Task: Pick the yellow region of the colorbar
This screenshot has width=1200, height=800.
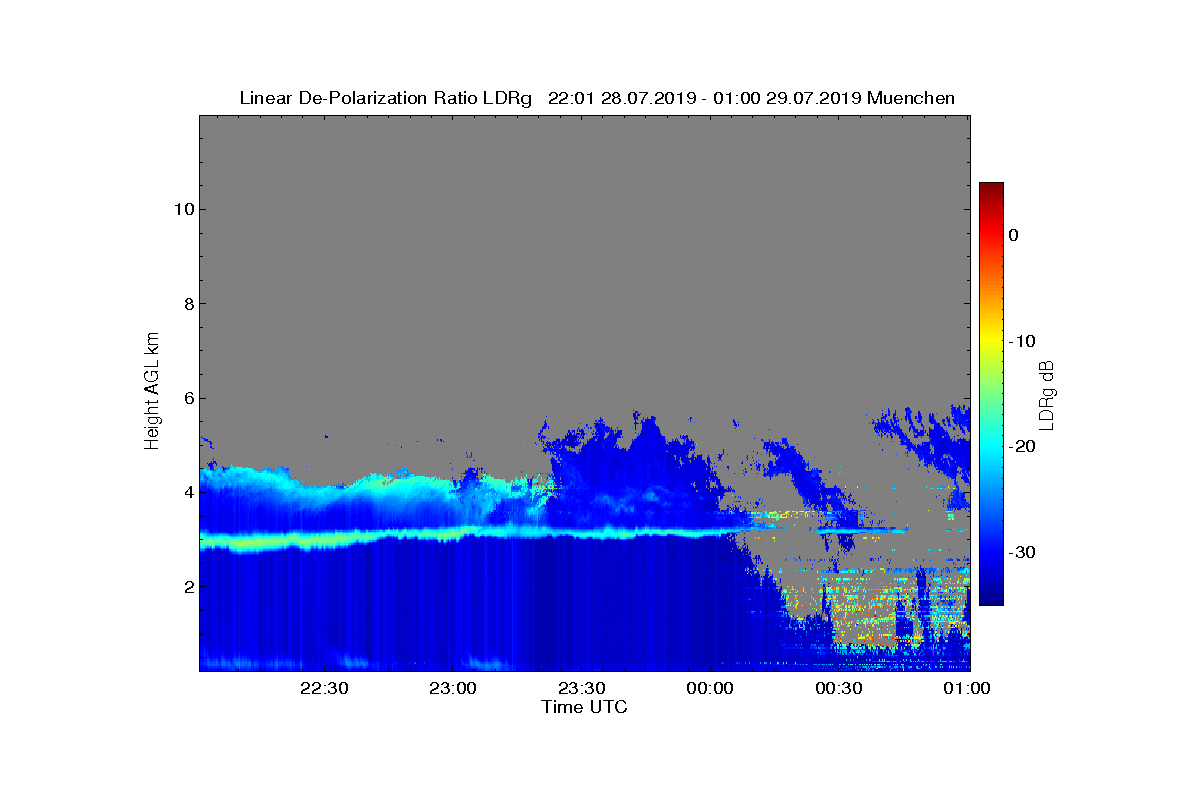Action: pos(991,341)
